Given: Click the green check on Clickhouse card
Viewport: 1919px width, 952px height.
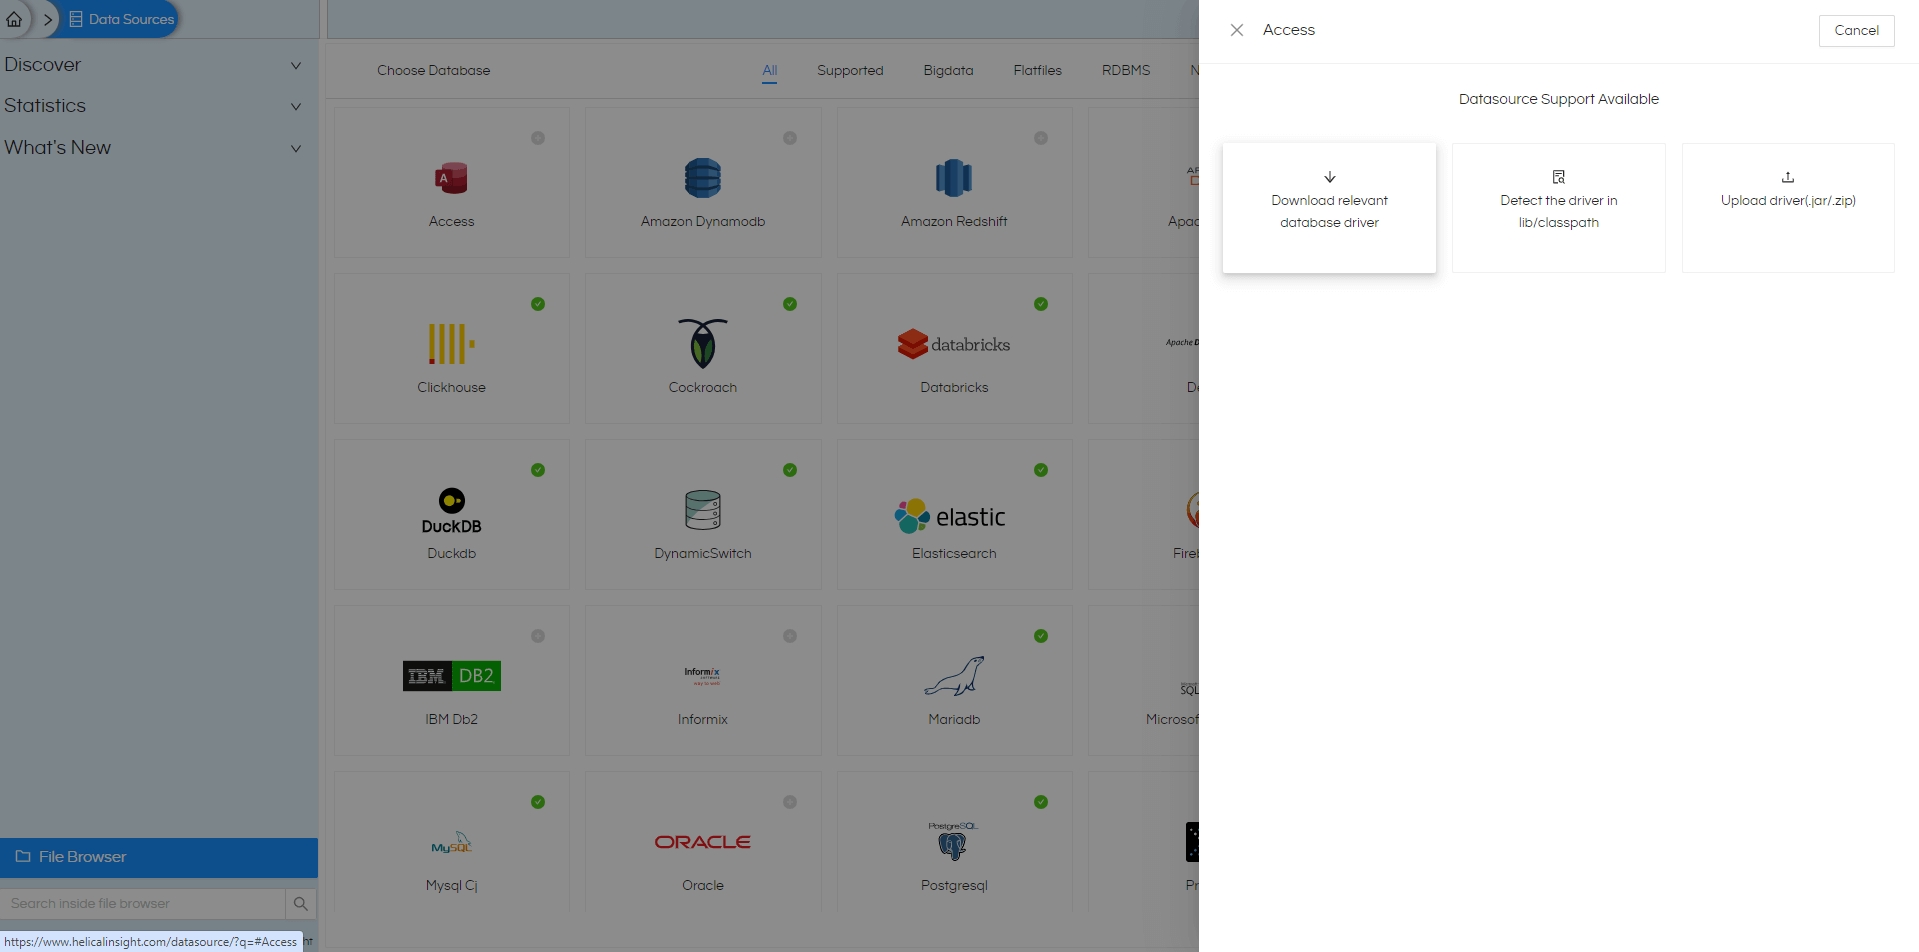Looking at the screenshot, I should point(538,304).
